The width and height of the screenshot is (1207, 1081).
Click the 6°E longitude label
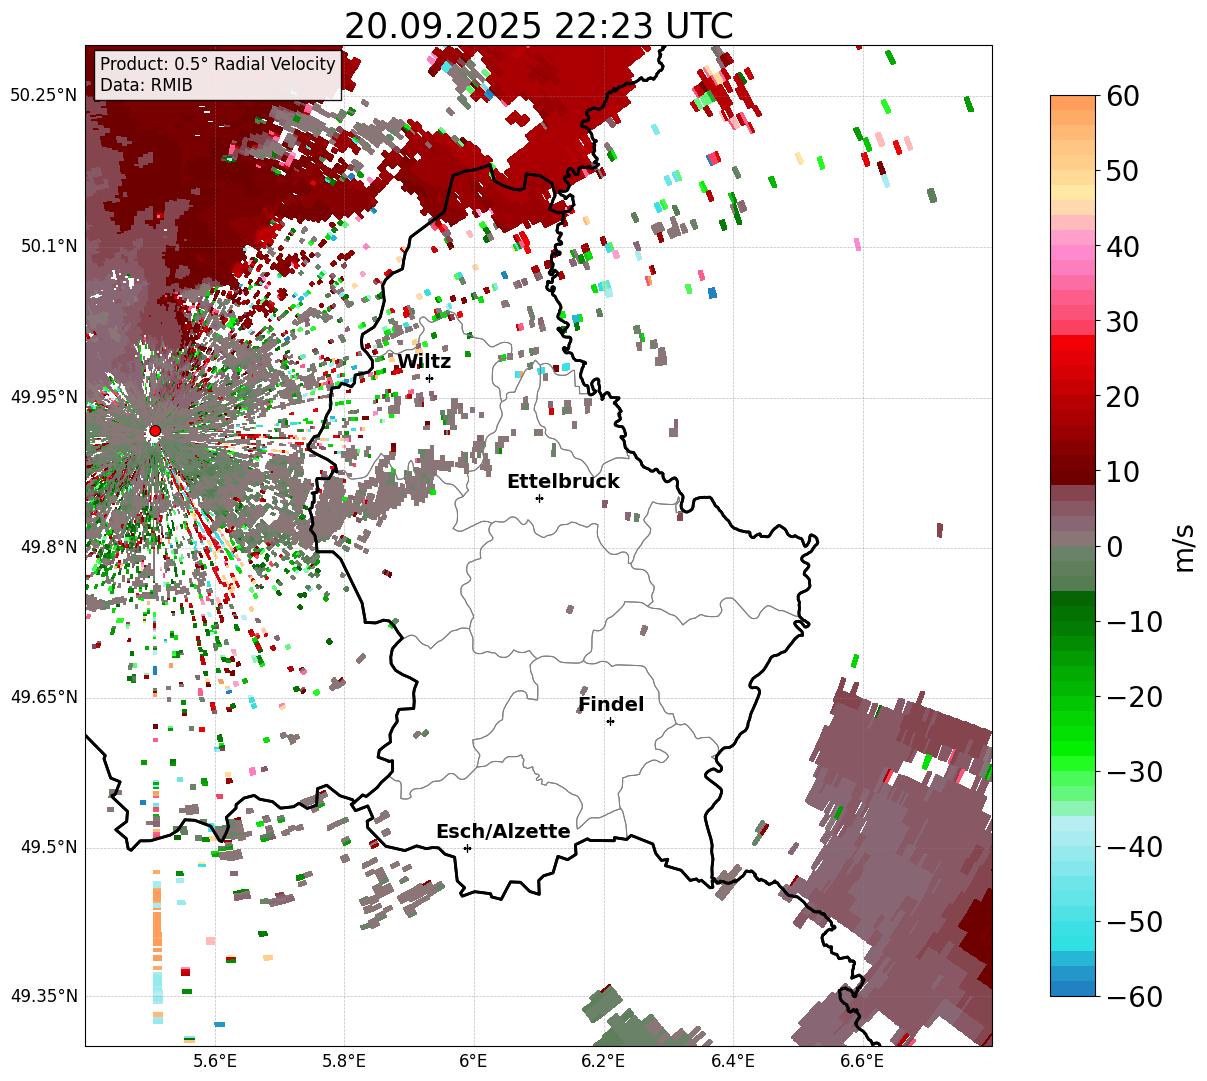pos(474,1060)
